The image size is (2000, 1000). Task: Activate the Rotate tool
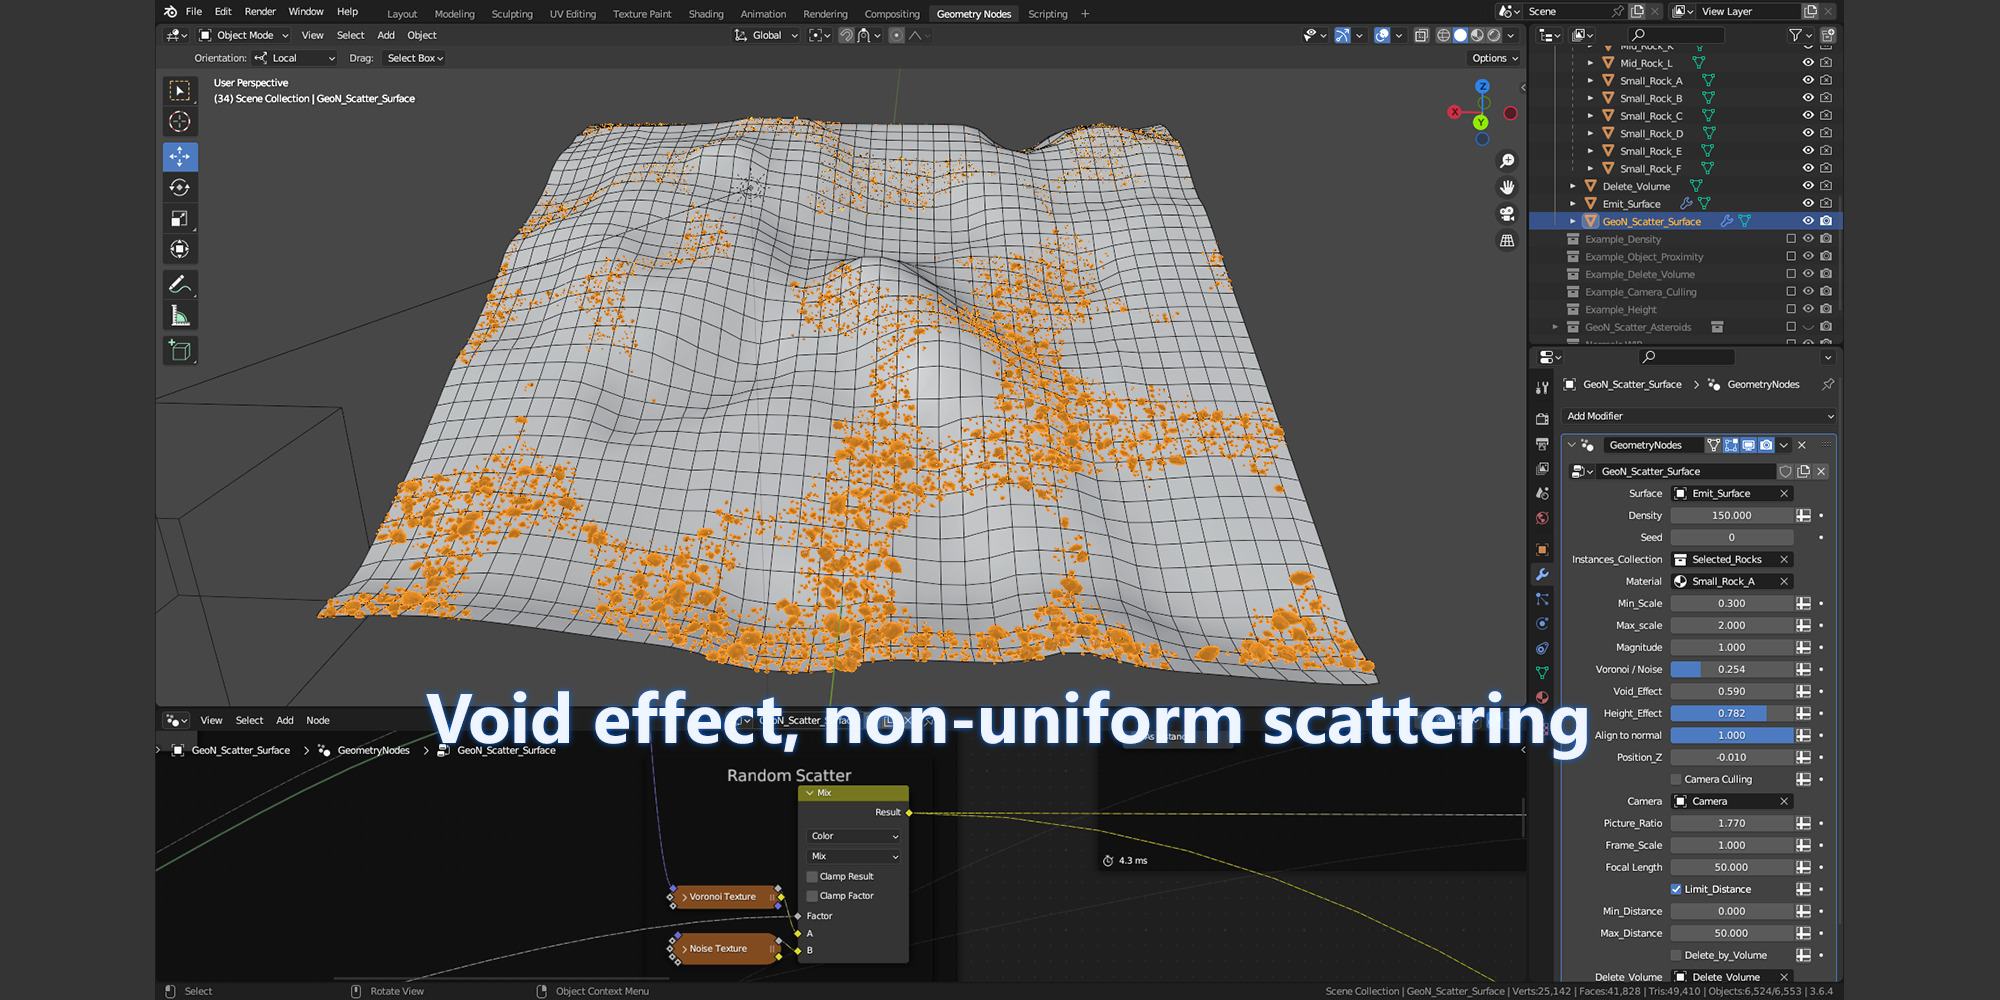click(x=180, y=188)
